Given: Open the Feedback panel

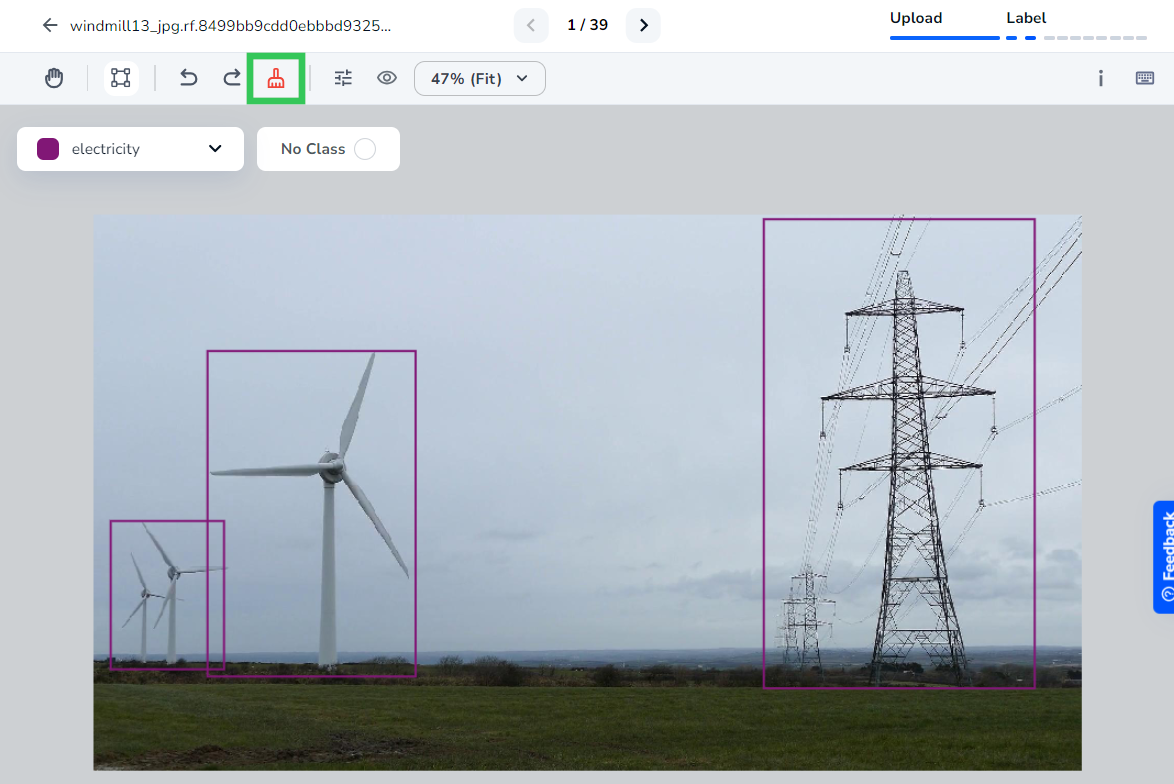Looking at the screenshot, I should (x=1165, y=557).
